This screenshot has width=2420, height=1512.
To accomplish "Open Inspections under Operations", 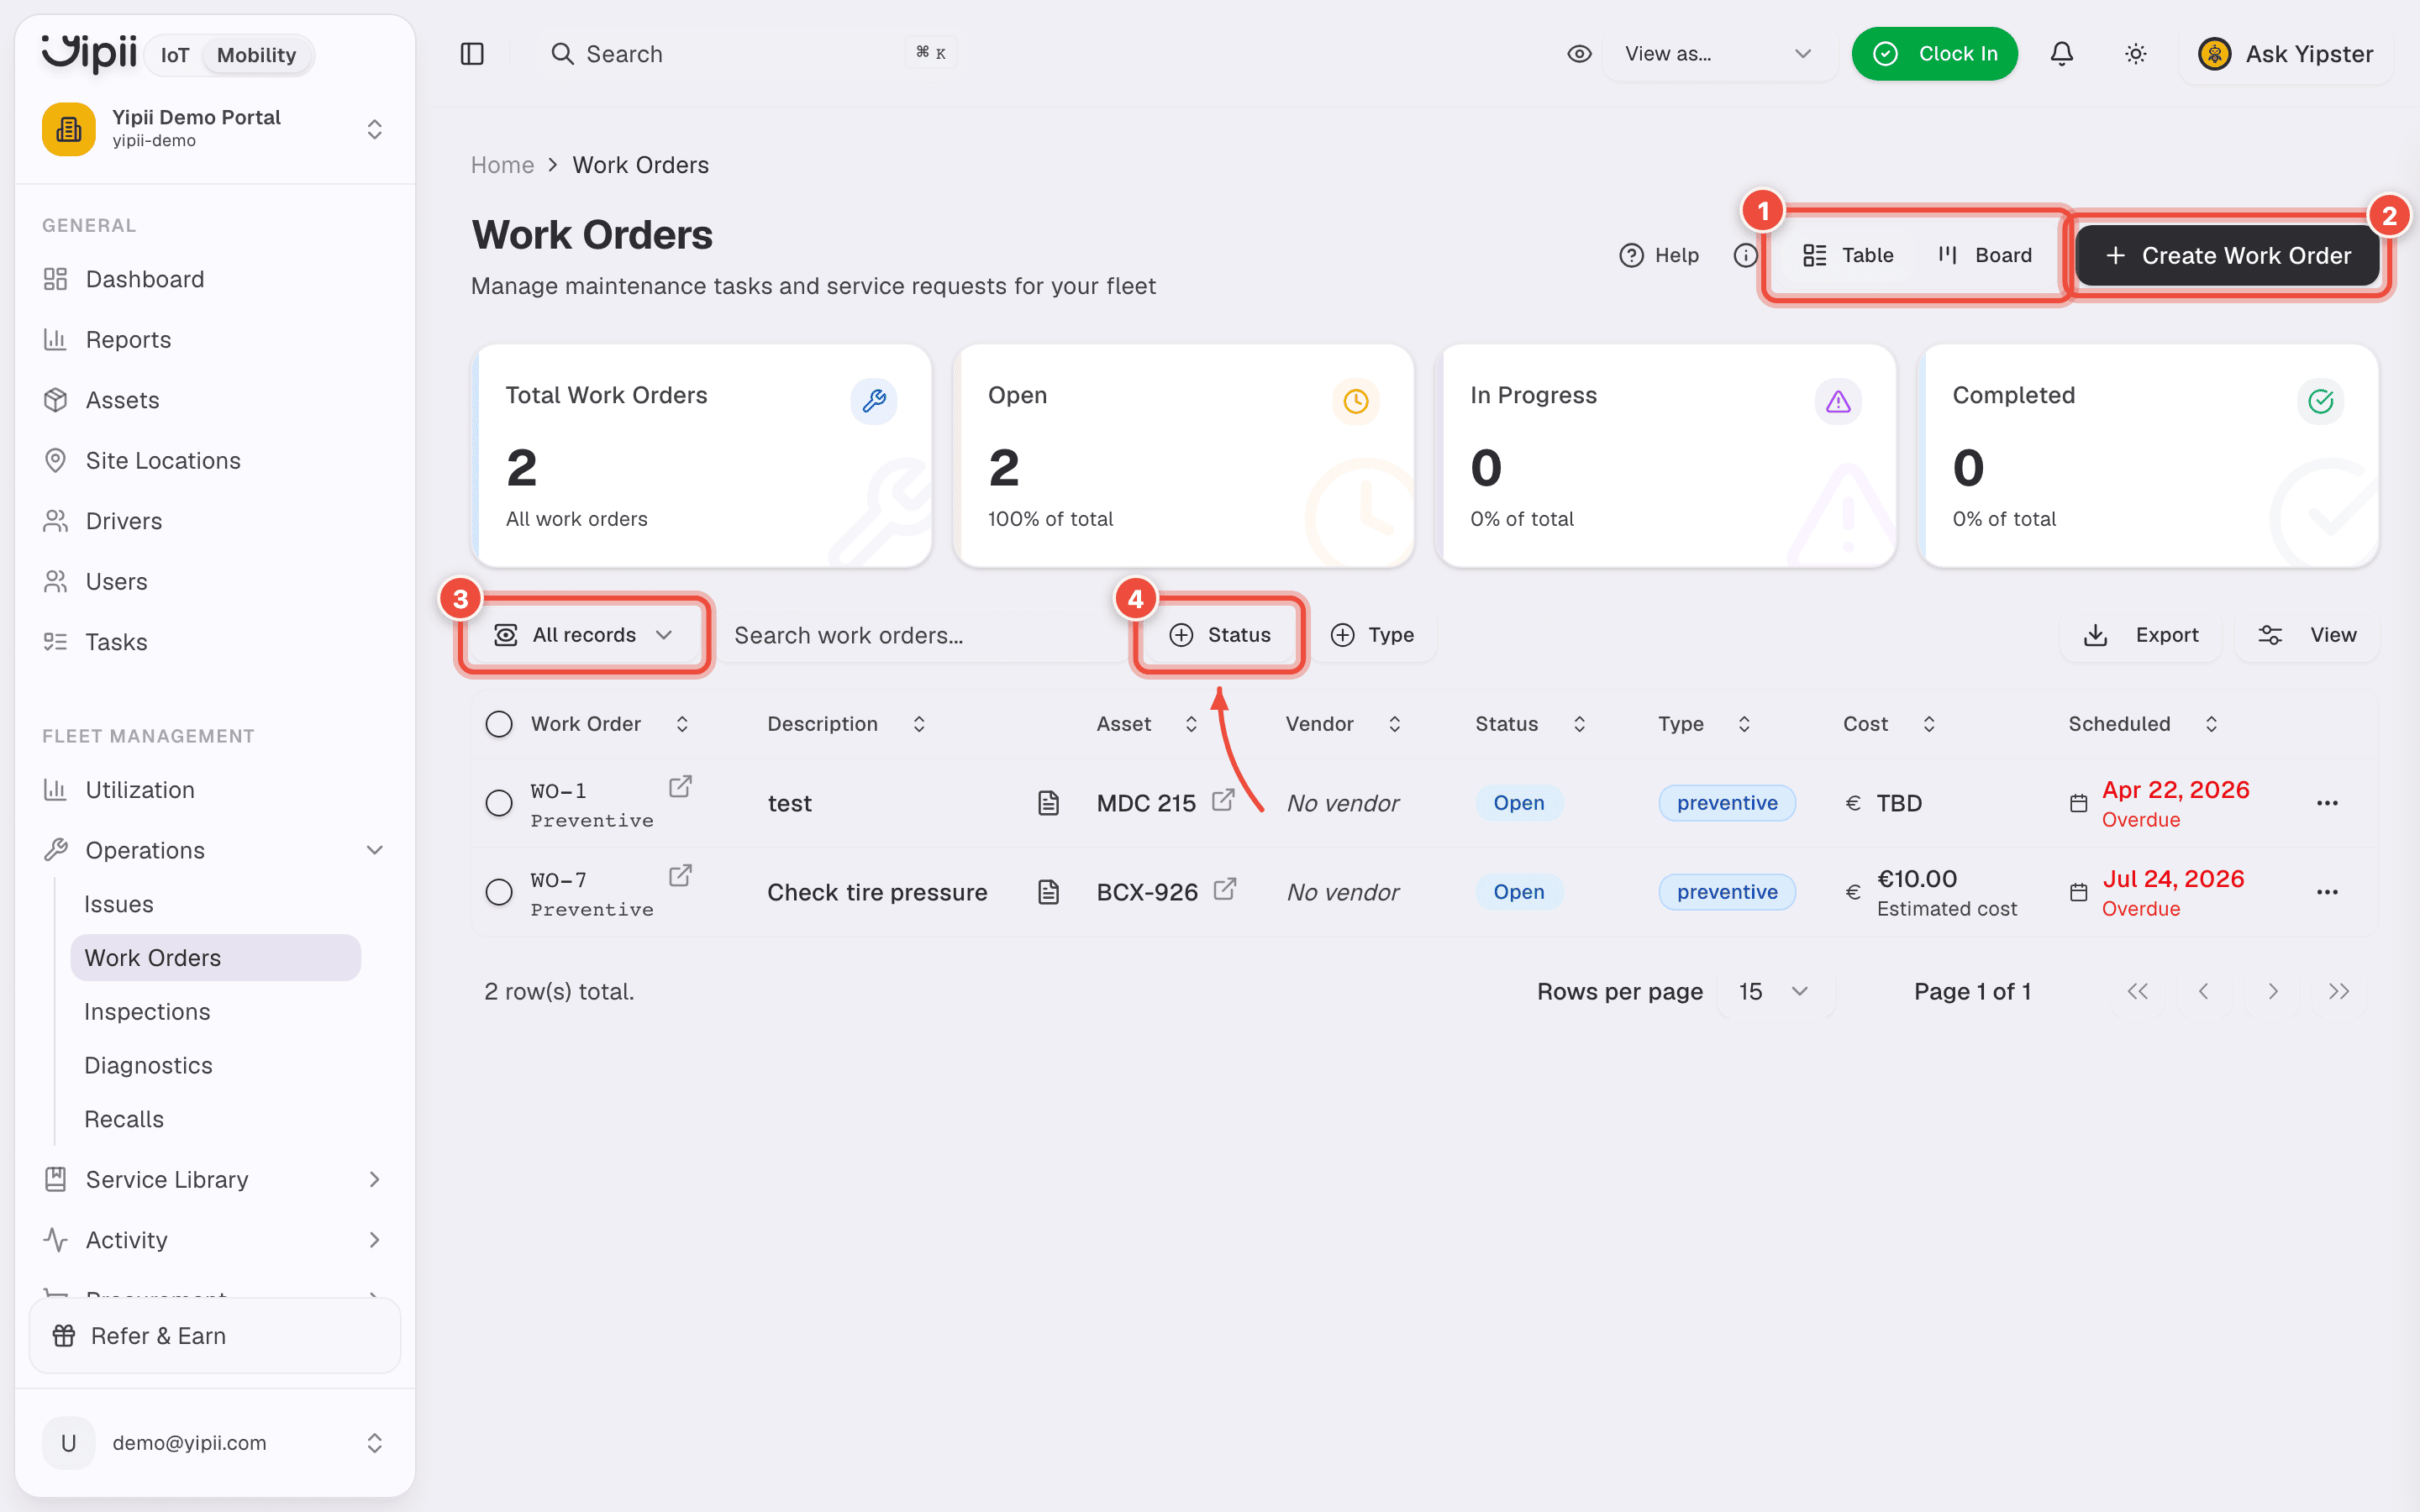I will (215, 1011).
